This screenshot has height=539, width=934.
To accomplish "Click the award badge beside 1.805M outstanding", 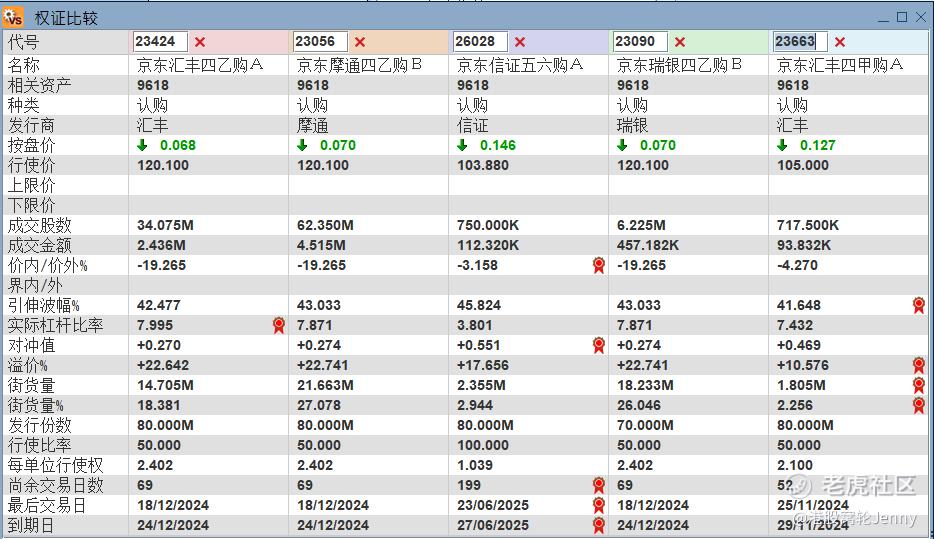I will click(x=919, y=385).
